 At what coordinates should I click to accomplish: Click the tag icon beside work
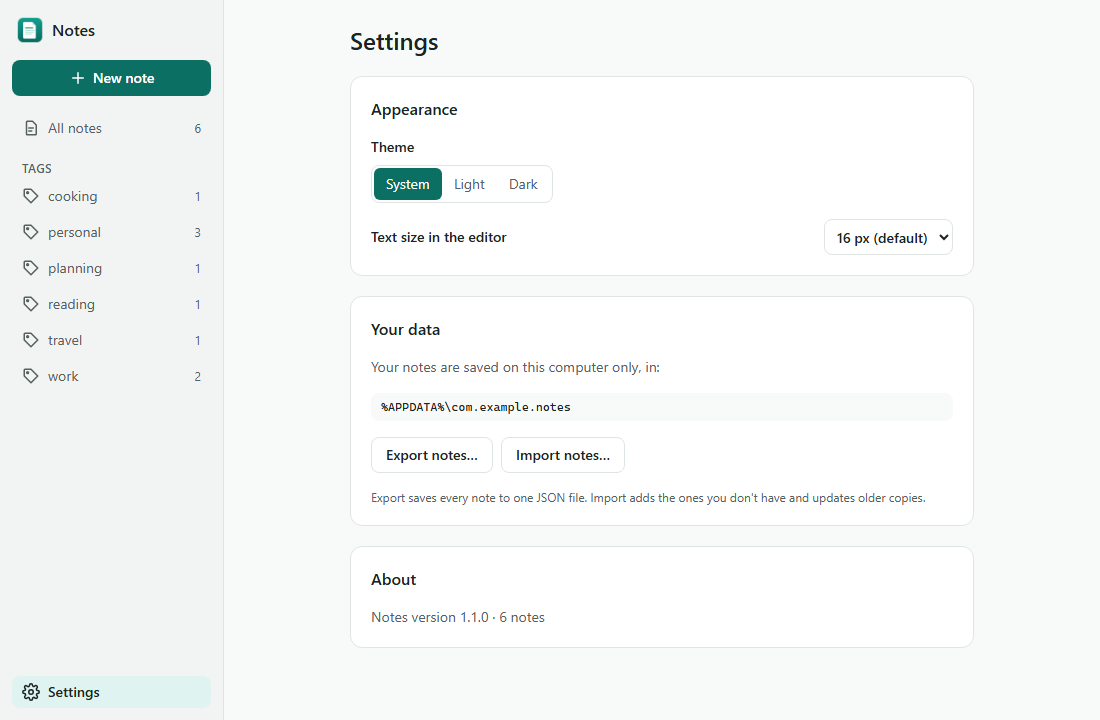tap(30, 375)
